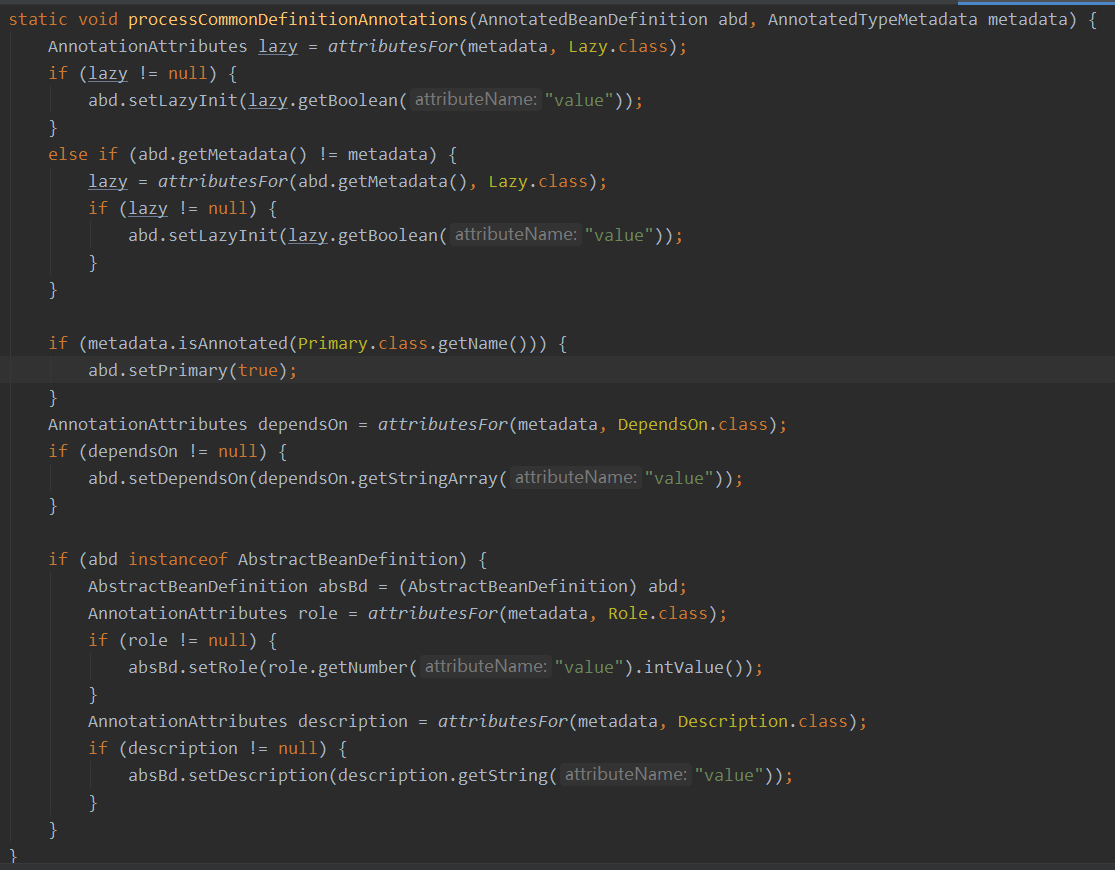
Task: Click "value" string on the setDescription line
Action: 729,776
